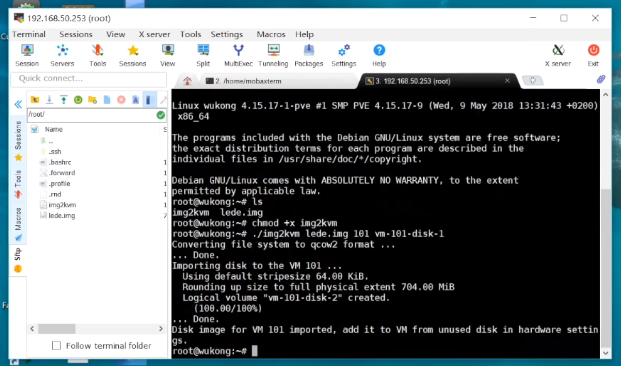Click the red Exit power icon
Viewport: 621px width, 366px height.
593,55
